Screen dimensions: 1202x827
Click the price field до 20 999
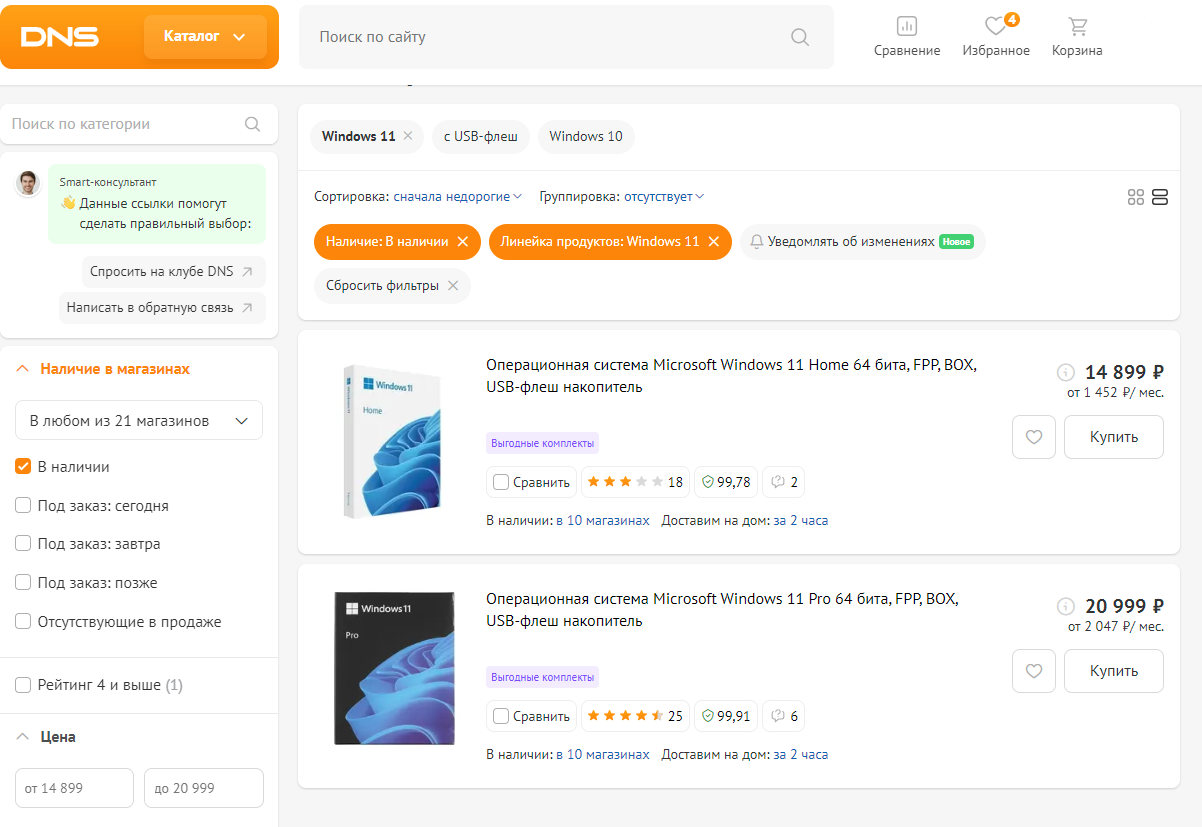(204, 788)
